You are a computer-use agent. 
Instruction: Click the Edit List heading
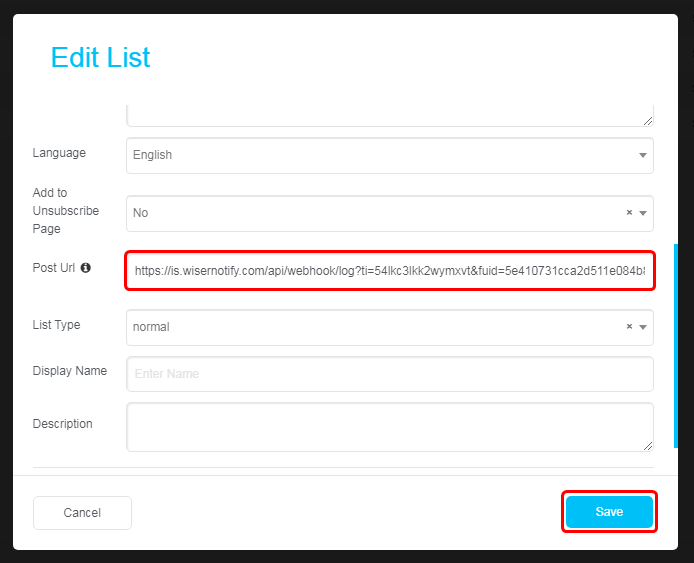[x=100, y=57]
